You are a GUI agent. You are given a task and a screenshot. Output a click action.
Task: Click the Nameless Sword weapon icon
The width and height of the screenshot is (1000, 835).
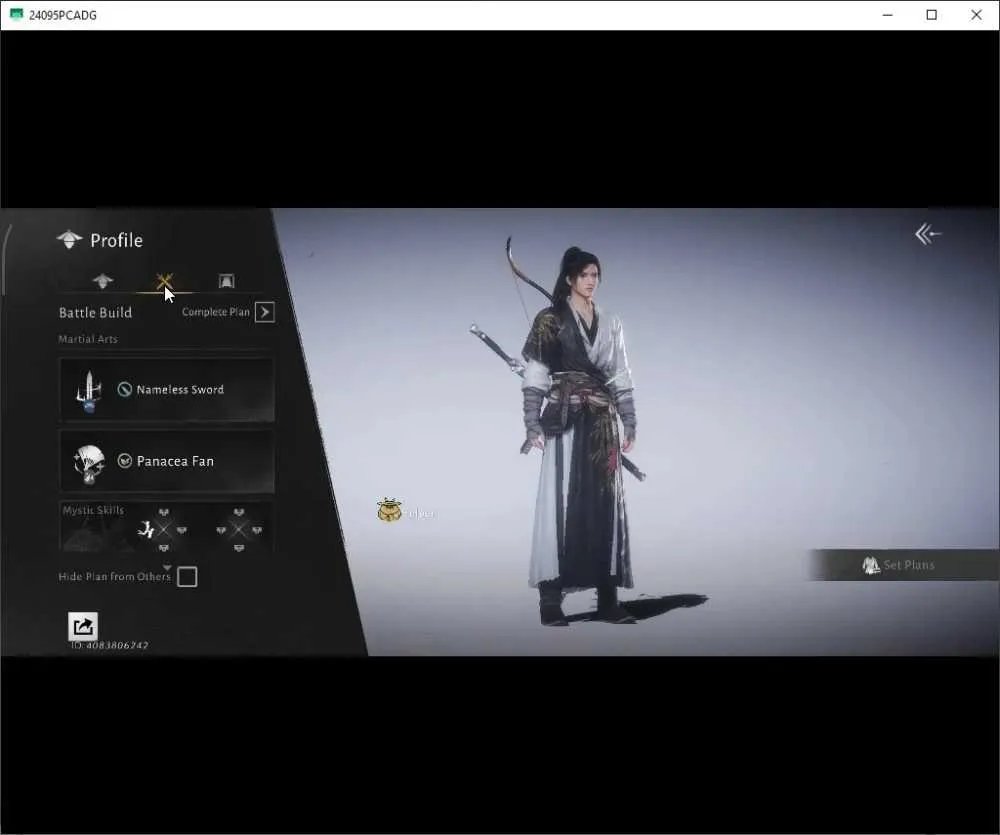pyautogui.click(x=89, y=390)
